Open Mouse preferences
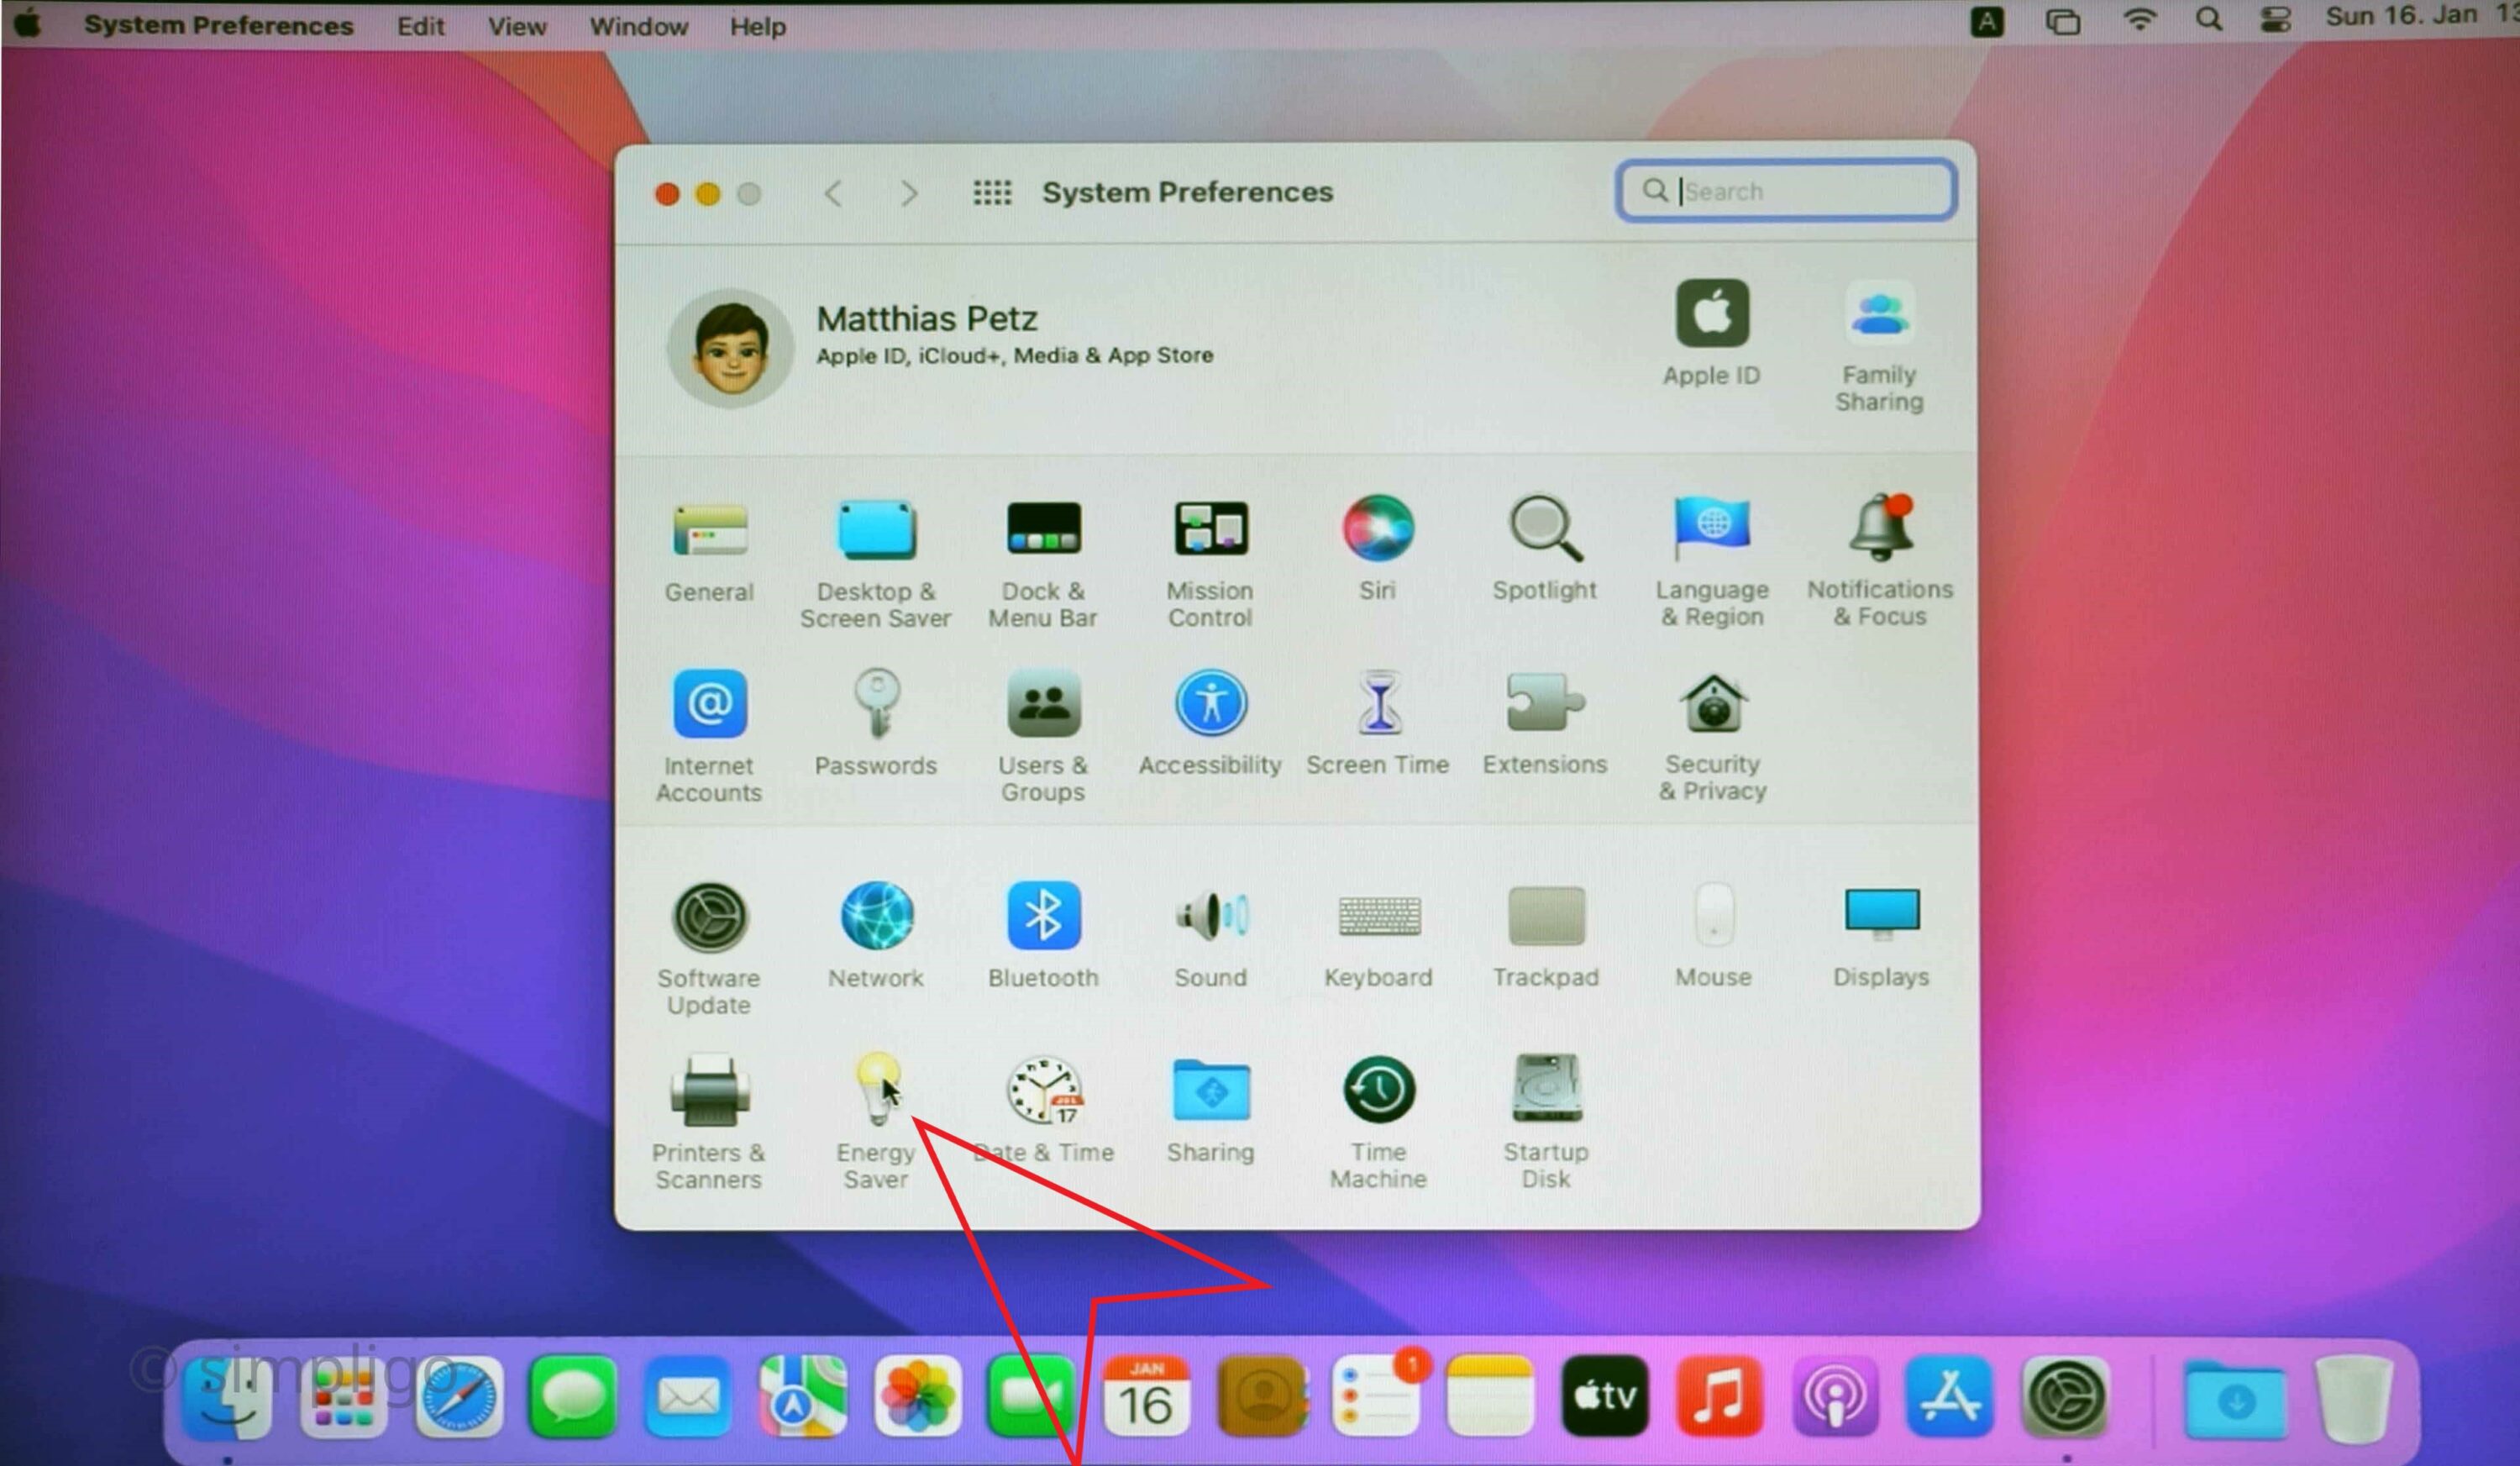2520x1466 pixels. [1713, 914]
